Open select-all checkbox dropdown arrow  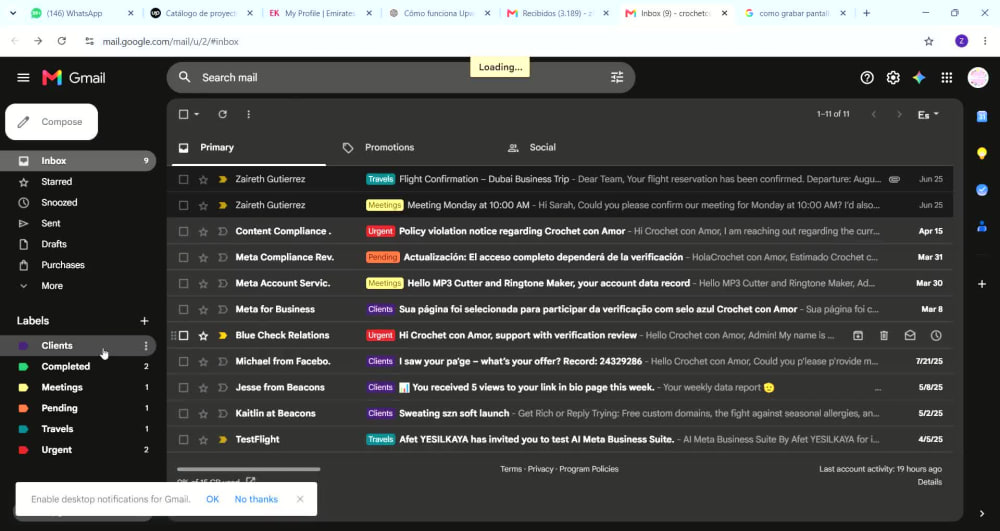pyautogui.click(x=196, y=114)
